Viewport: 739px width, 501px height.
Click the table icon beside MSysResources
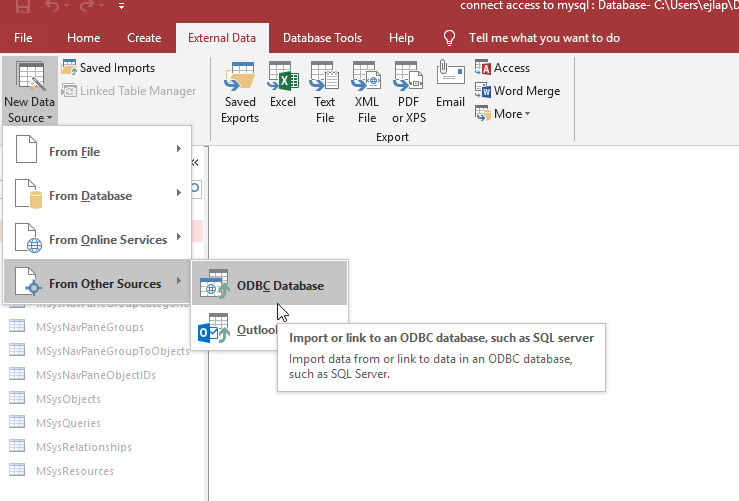[17, 470]
